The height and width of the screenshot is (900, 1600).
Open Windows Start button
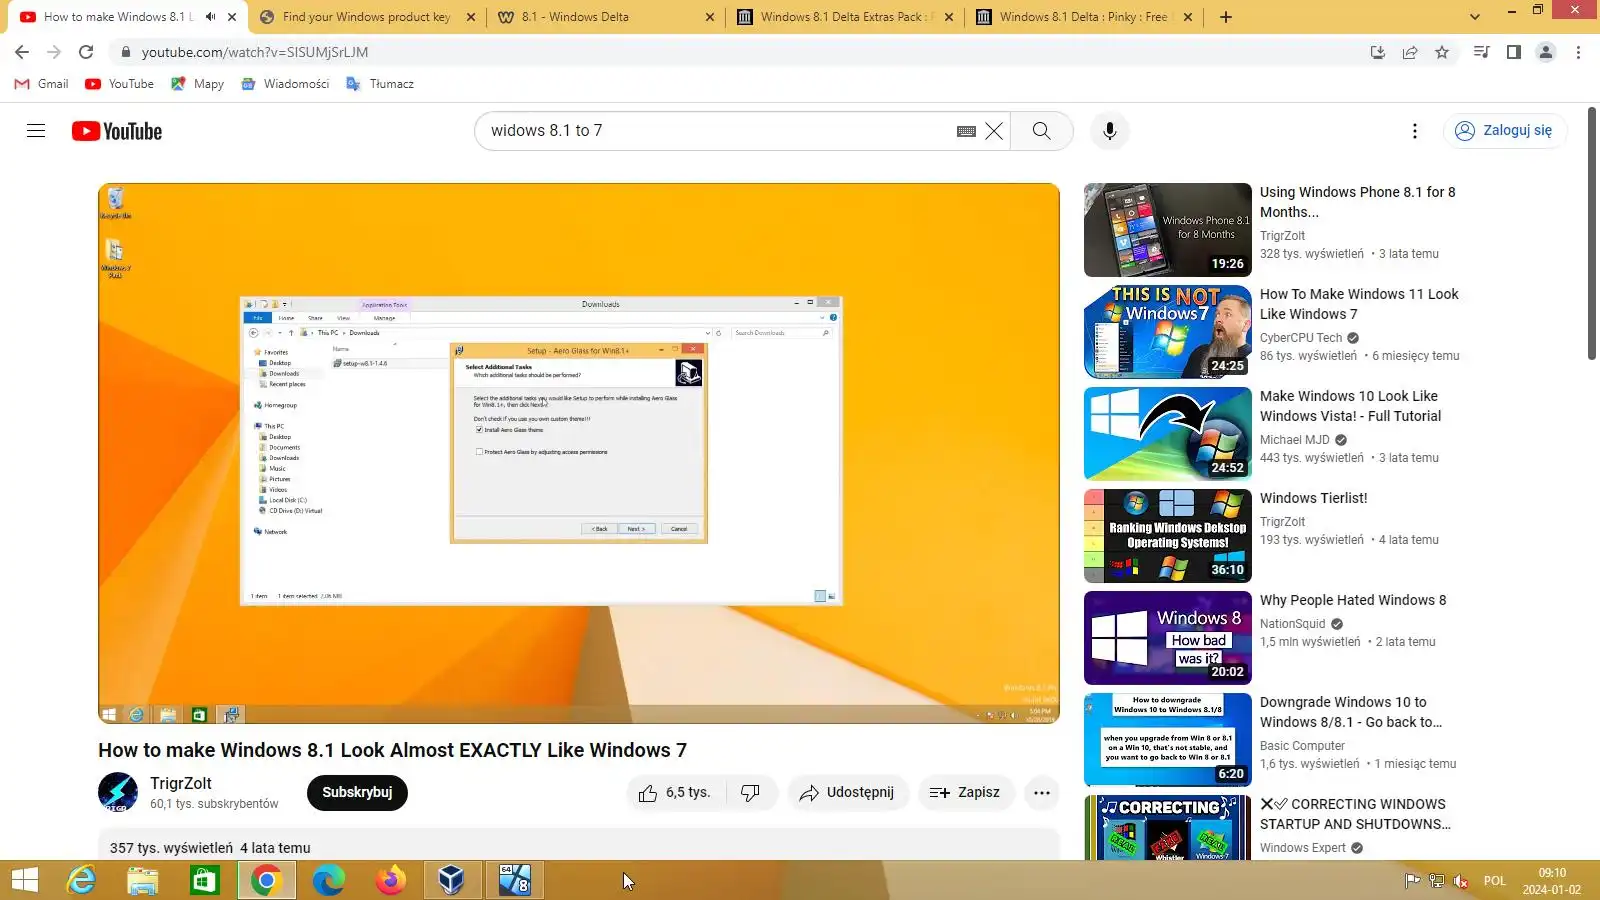[25, 880]
